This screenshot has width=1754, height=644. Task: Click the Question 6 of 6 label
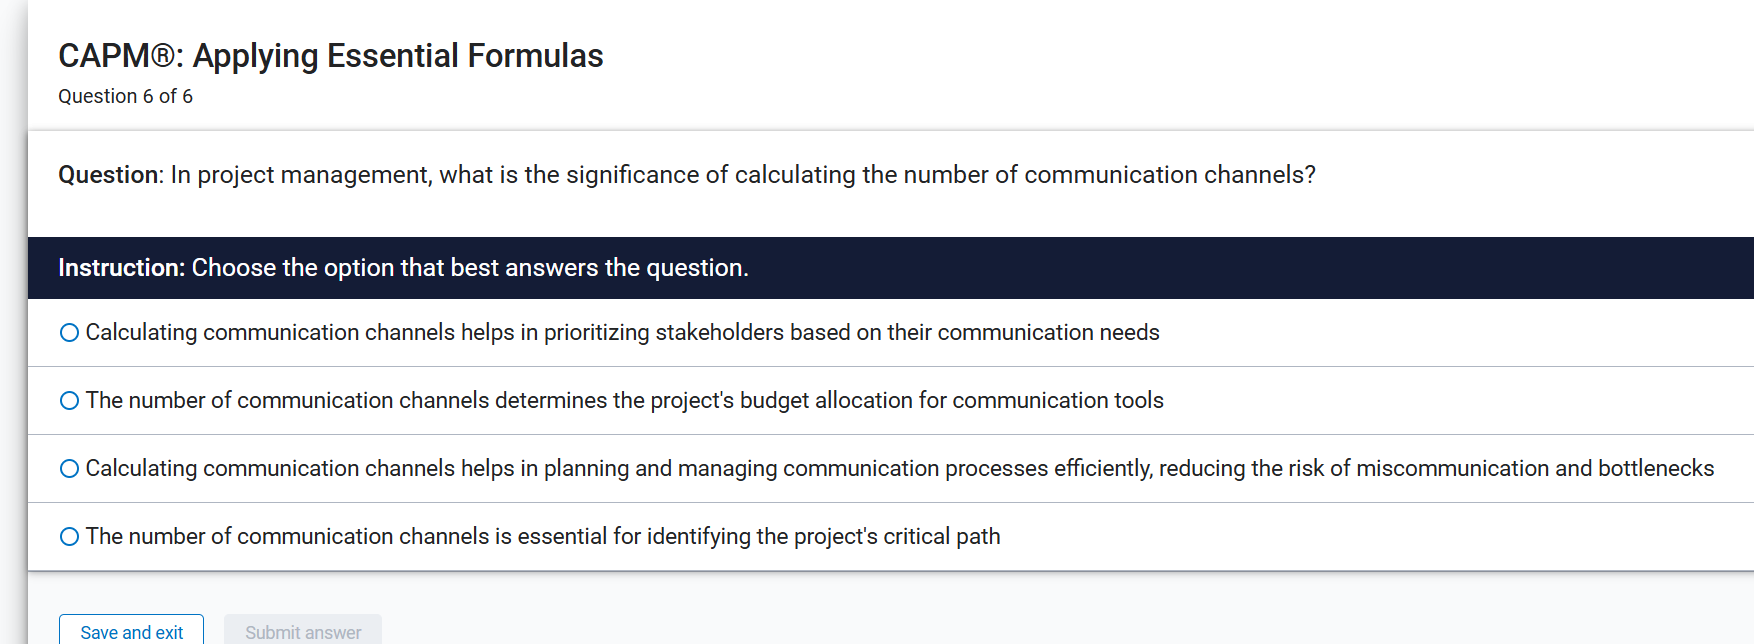125,96
